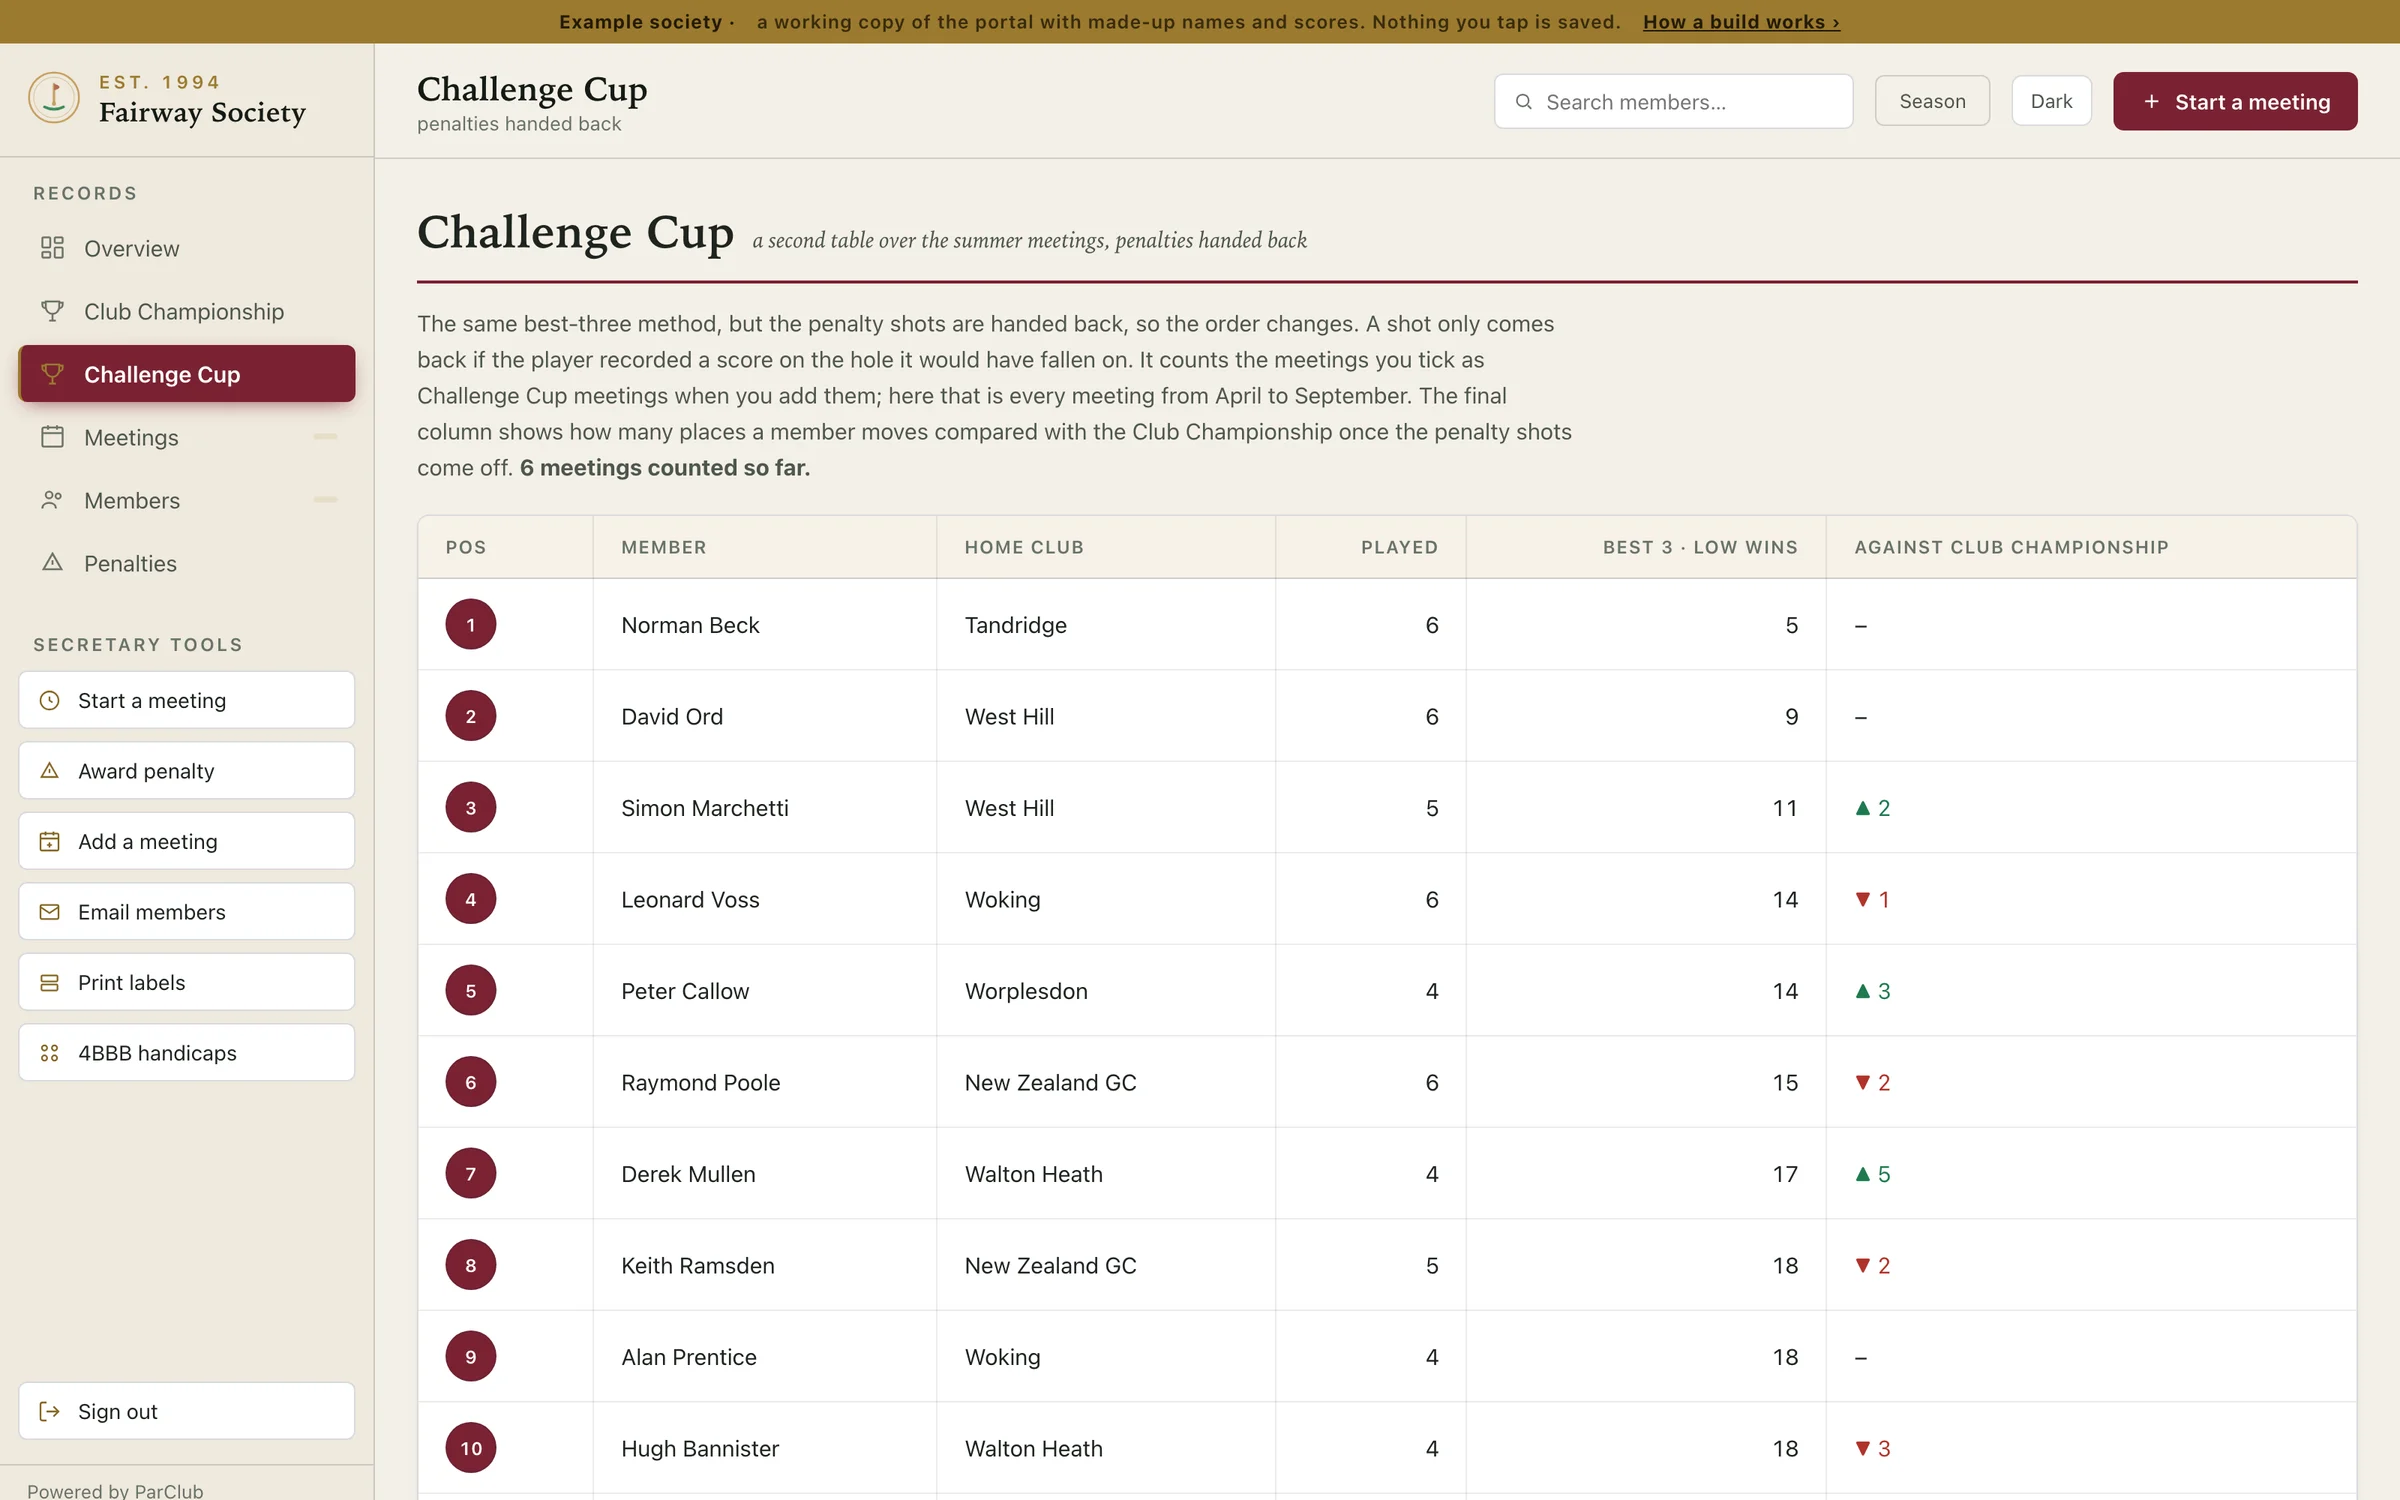The width and height of the screenshot is (2400, 1500).
Task: Click the Email members button
Action: (187, 912)
